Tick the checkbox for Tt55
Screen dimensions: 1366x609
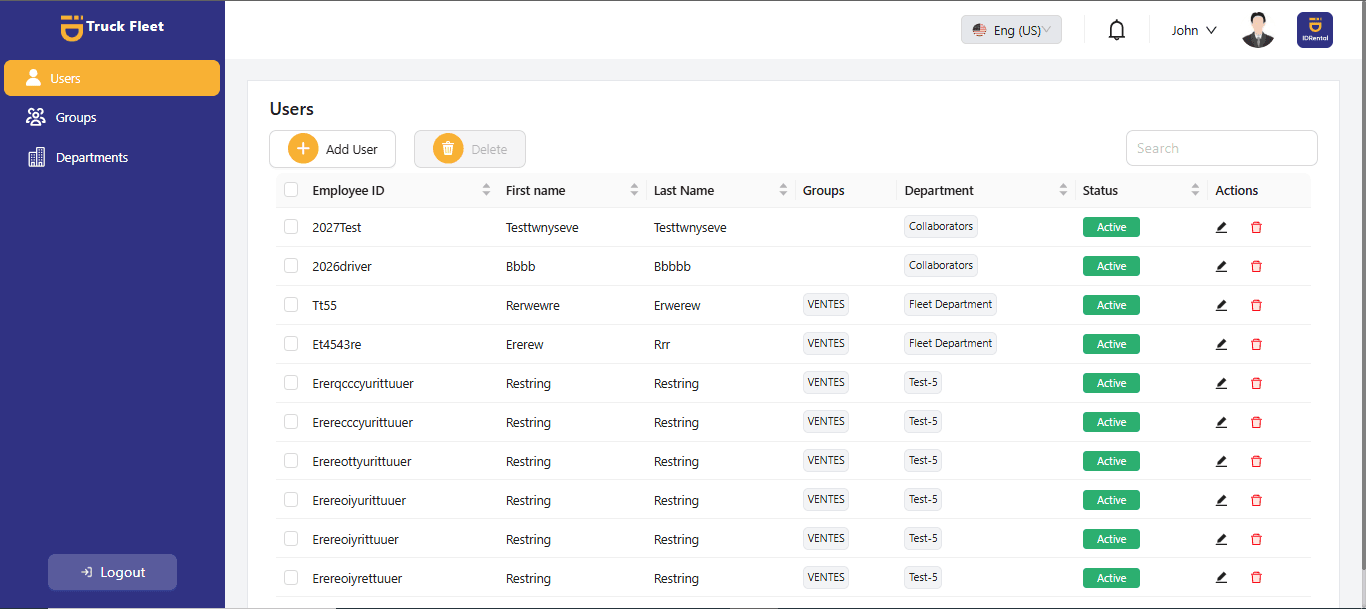291,305
